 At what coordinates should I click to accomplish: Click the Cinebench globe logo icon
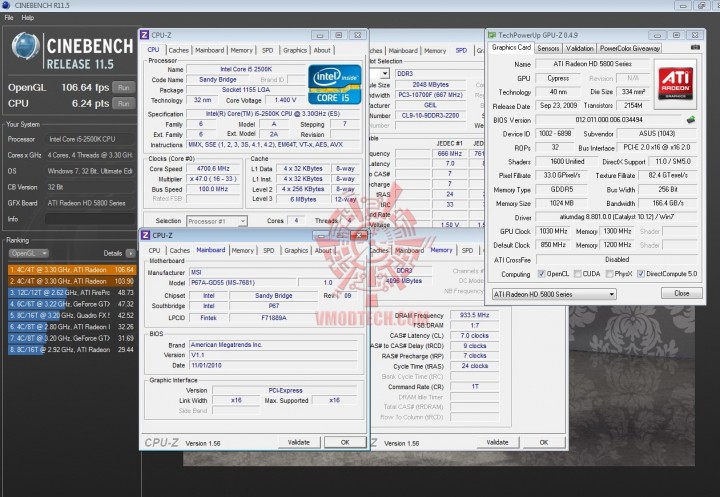click(25, 47)
